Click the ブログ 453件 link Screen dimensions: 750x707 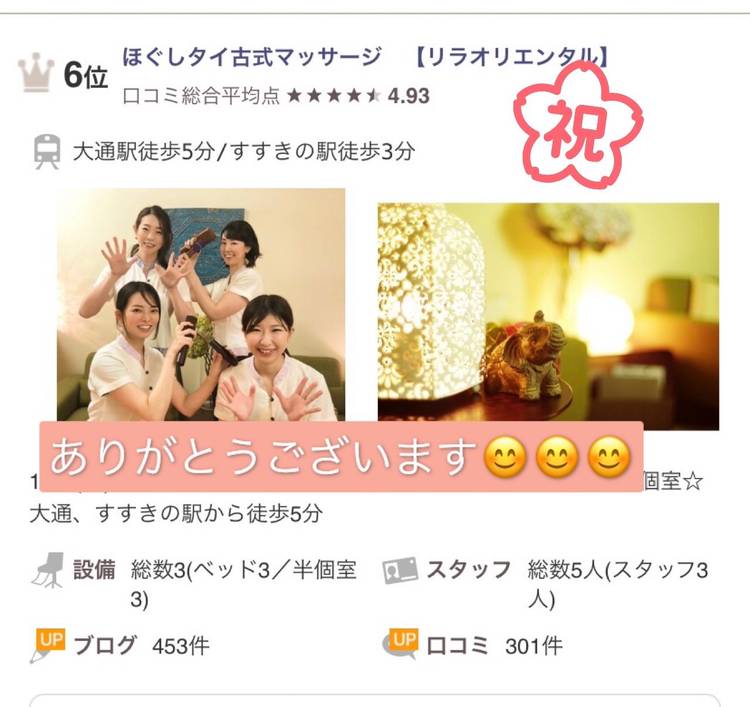pyautogui.click(x=142, y=646)
